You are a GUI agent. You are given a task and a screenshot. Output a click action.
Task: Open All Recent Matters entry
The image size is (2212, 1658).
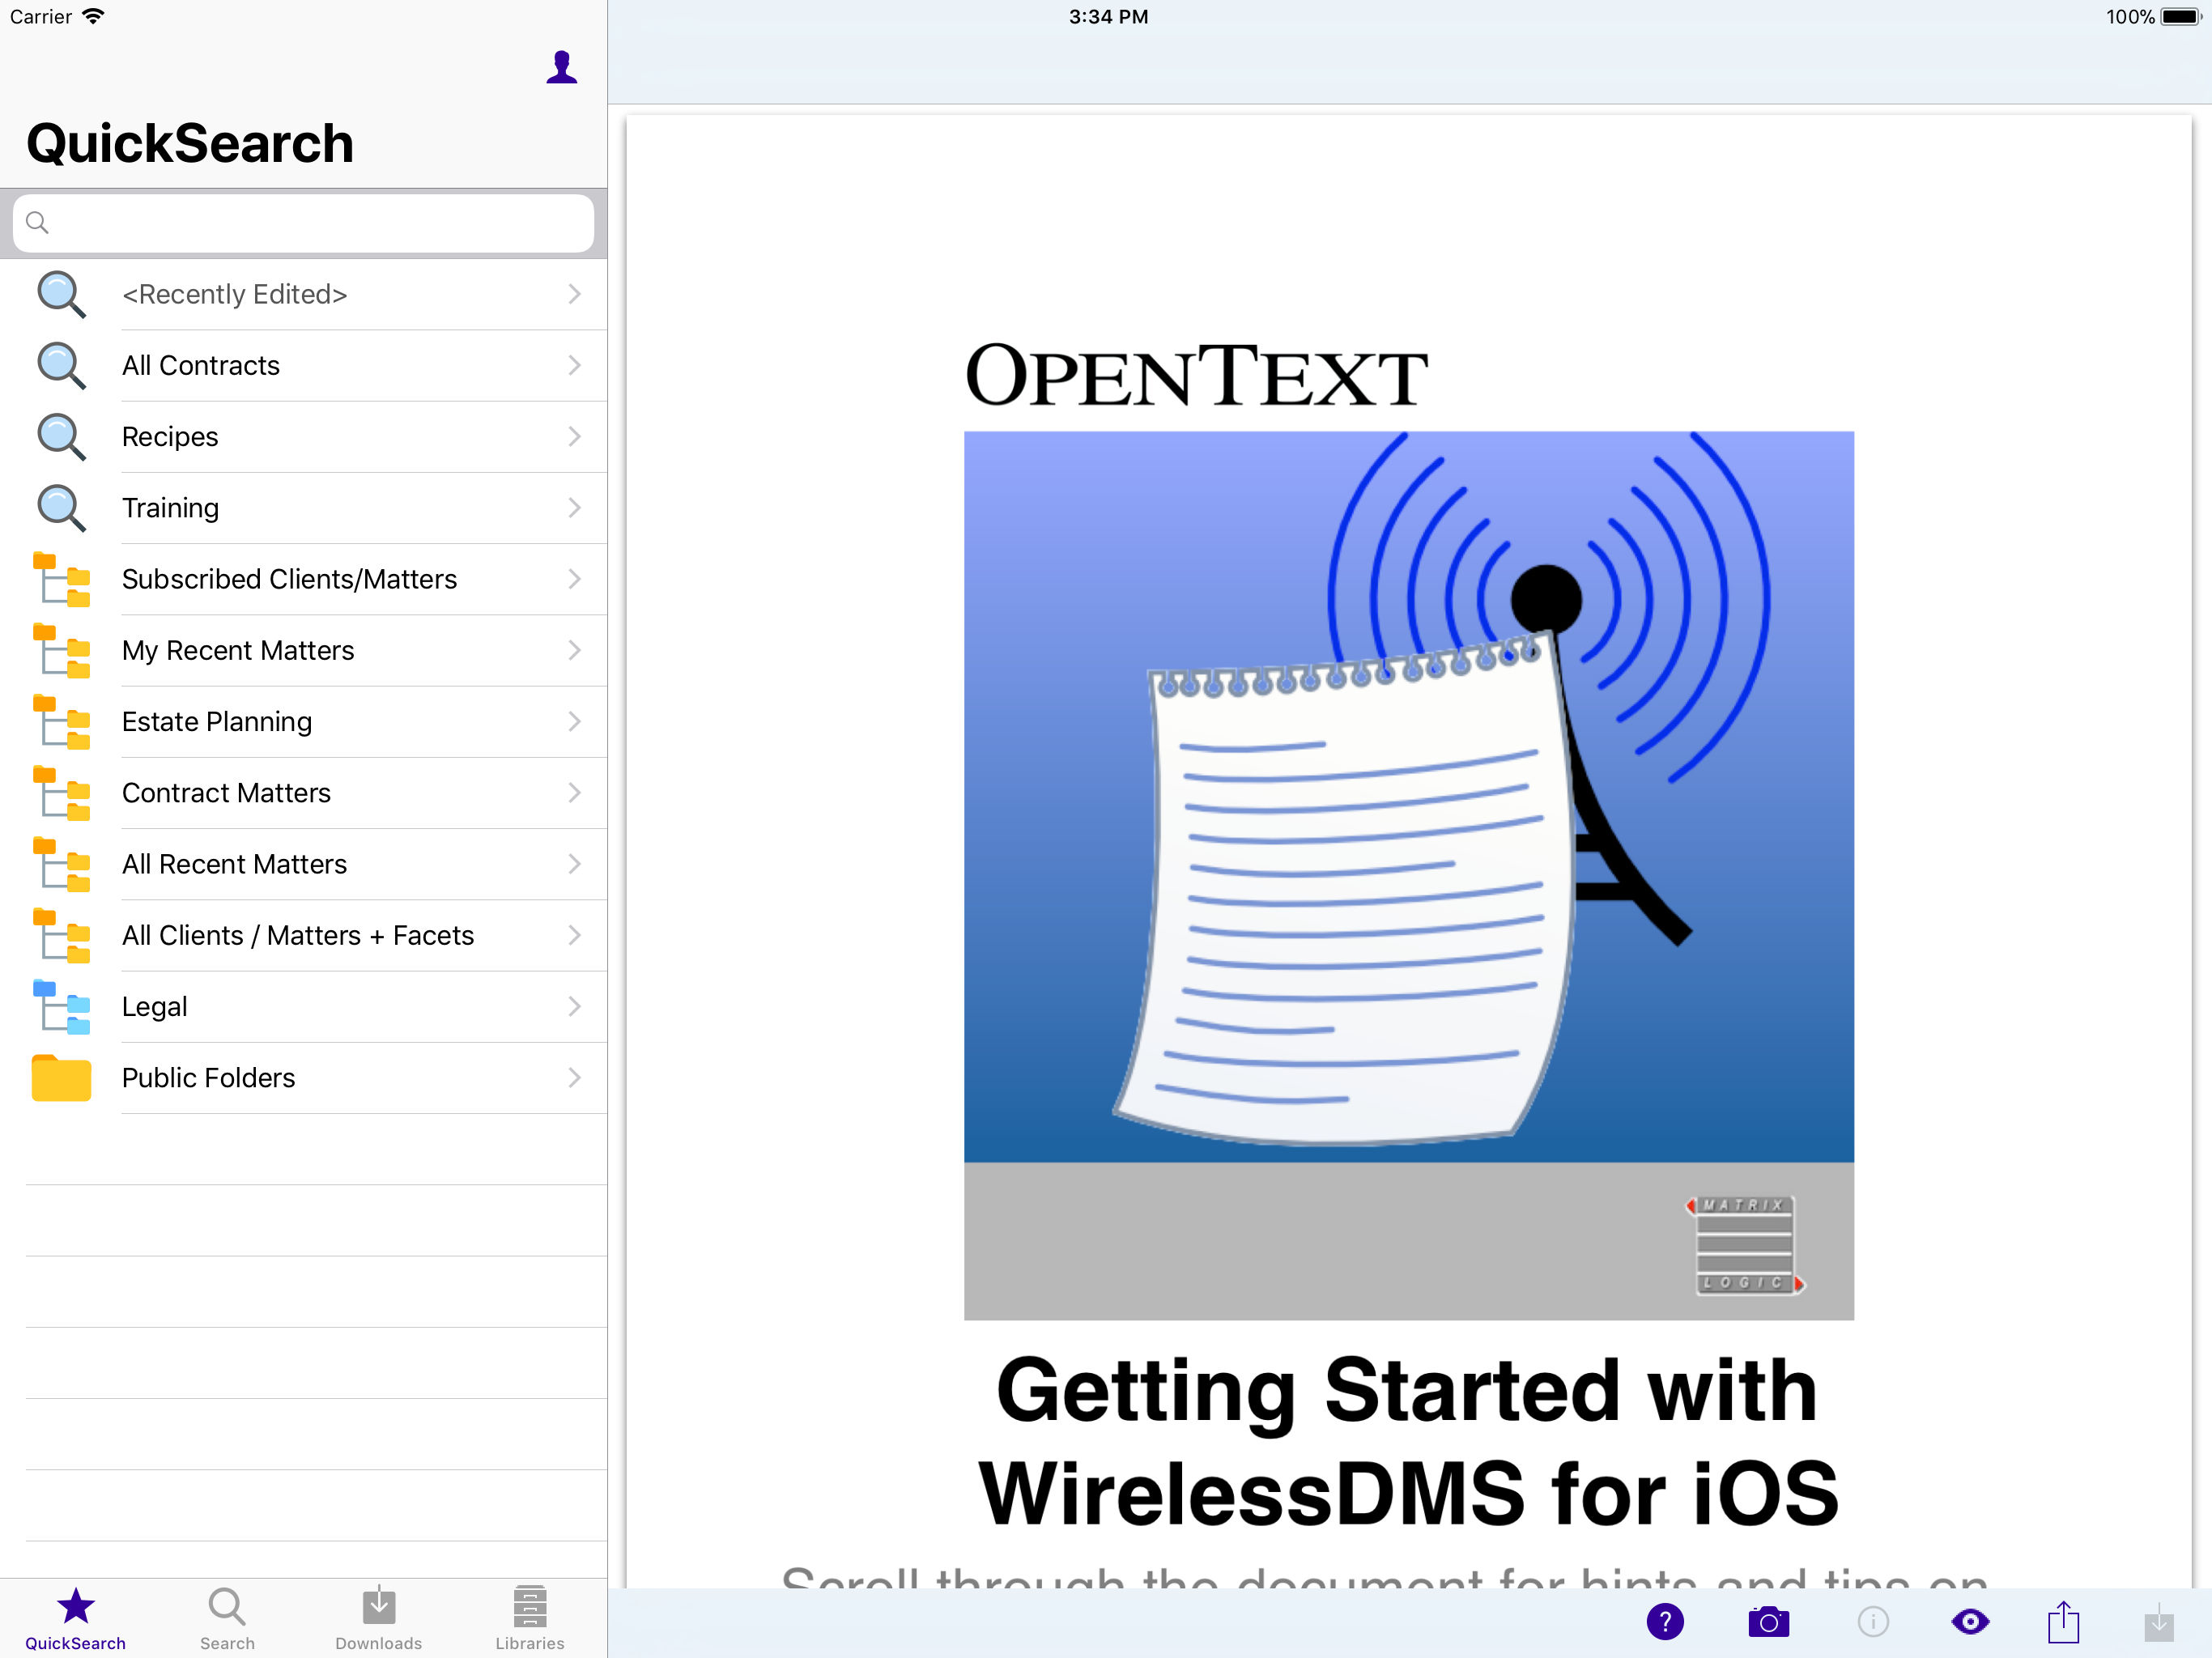click(303, 863)
